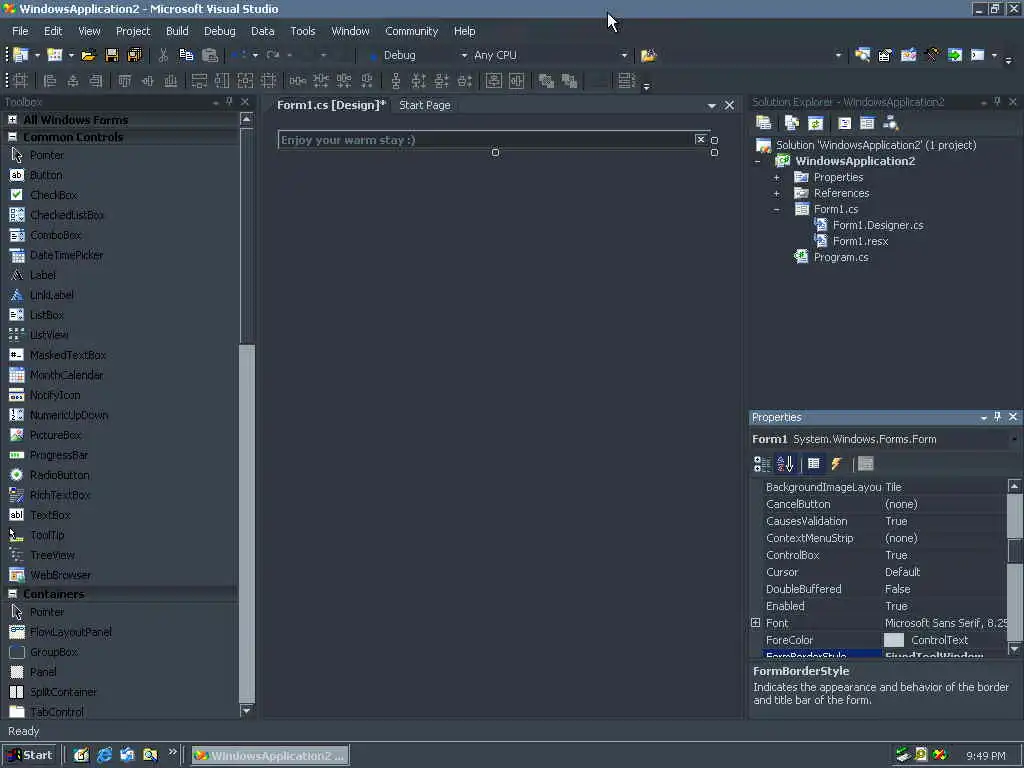The width and height of the screenshot is (1024, 768).
Task: Click the Align Lefts layout icon
Action: (x=50, y=81)
